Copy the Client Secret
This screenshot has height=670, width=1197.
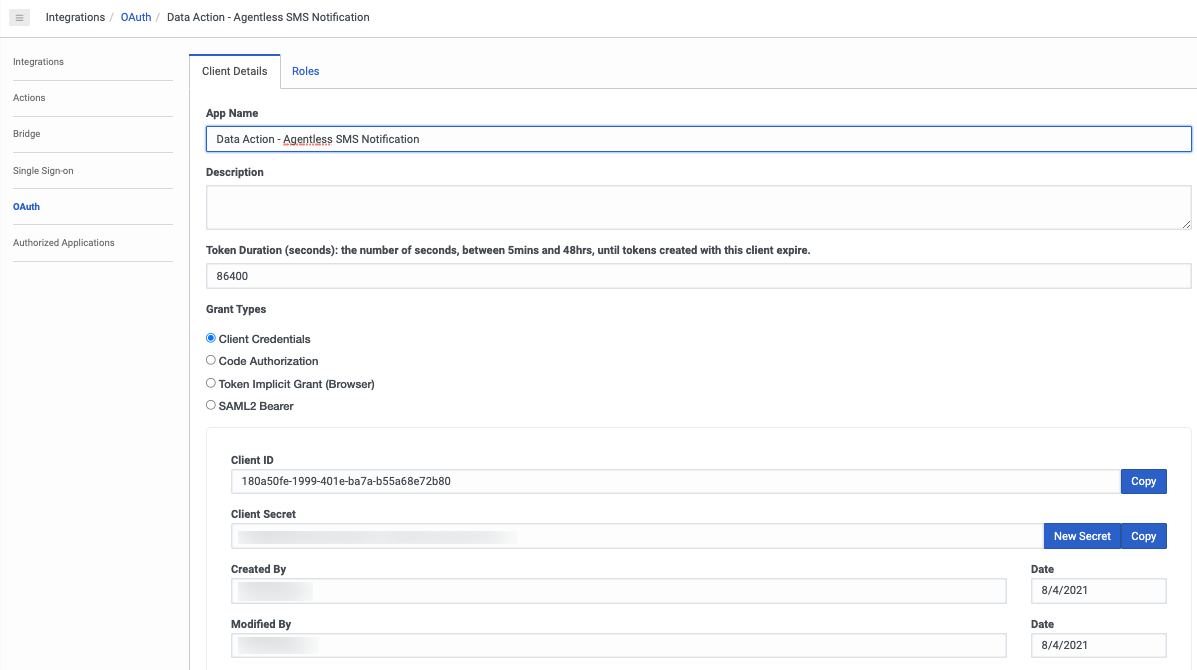coord(1143,535)
